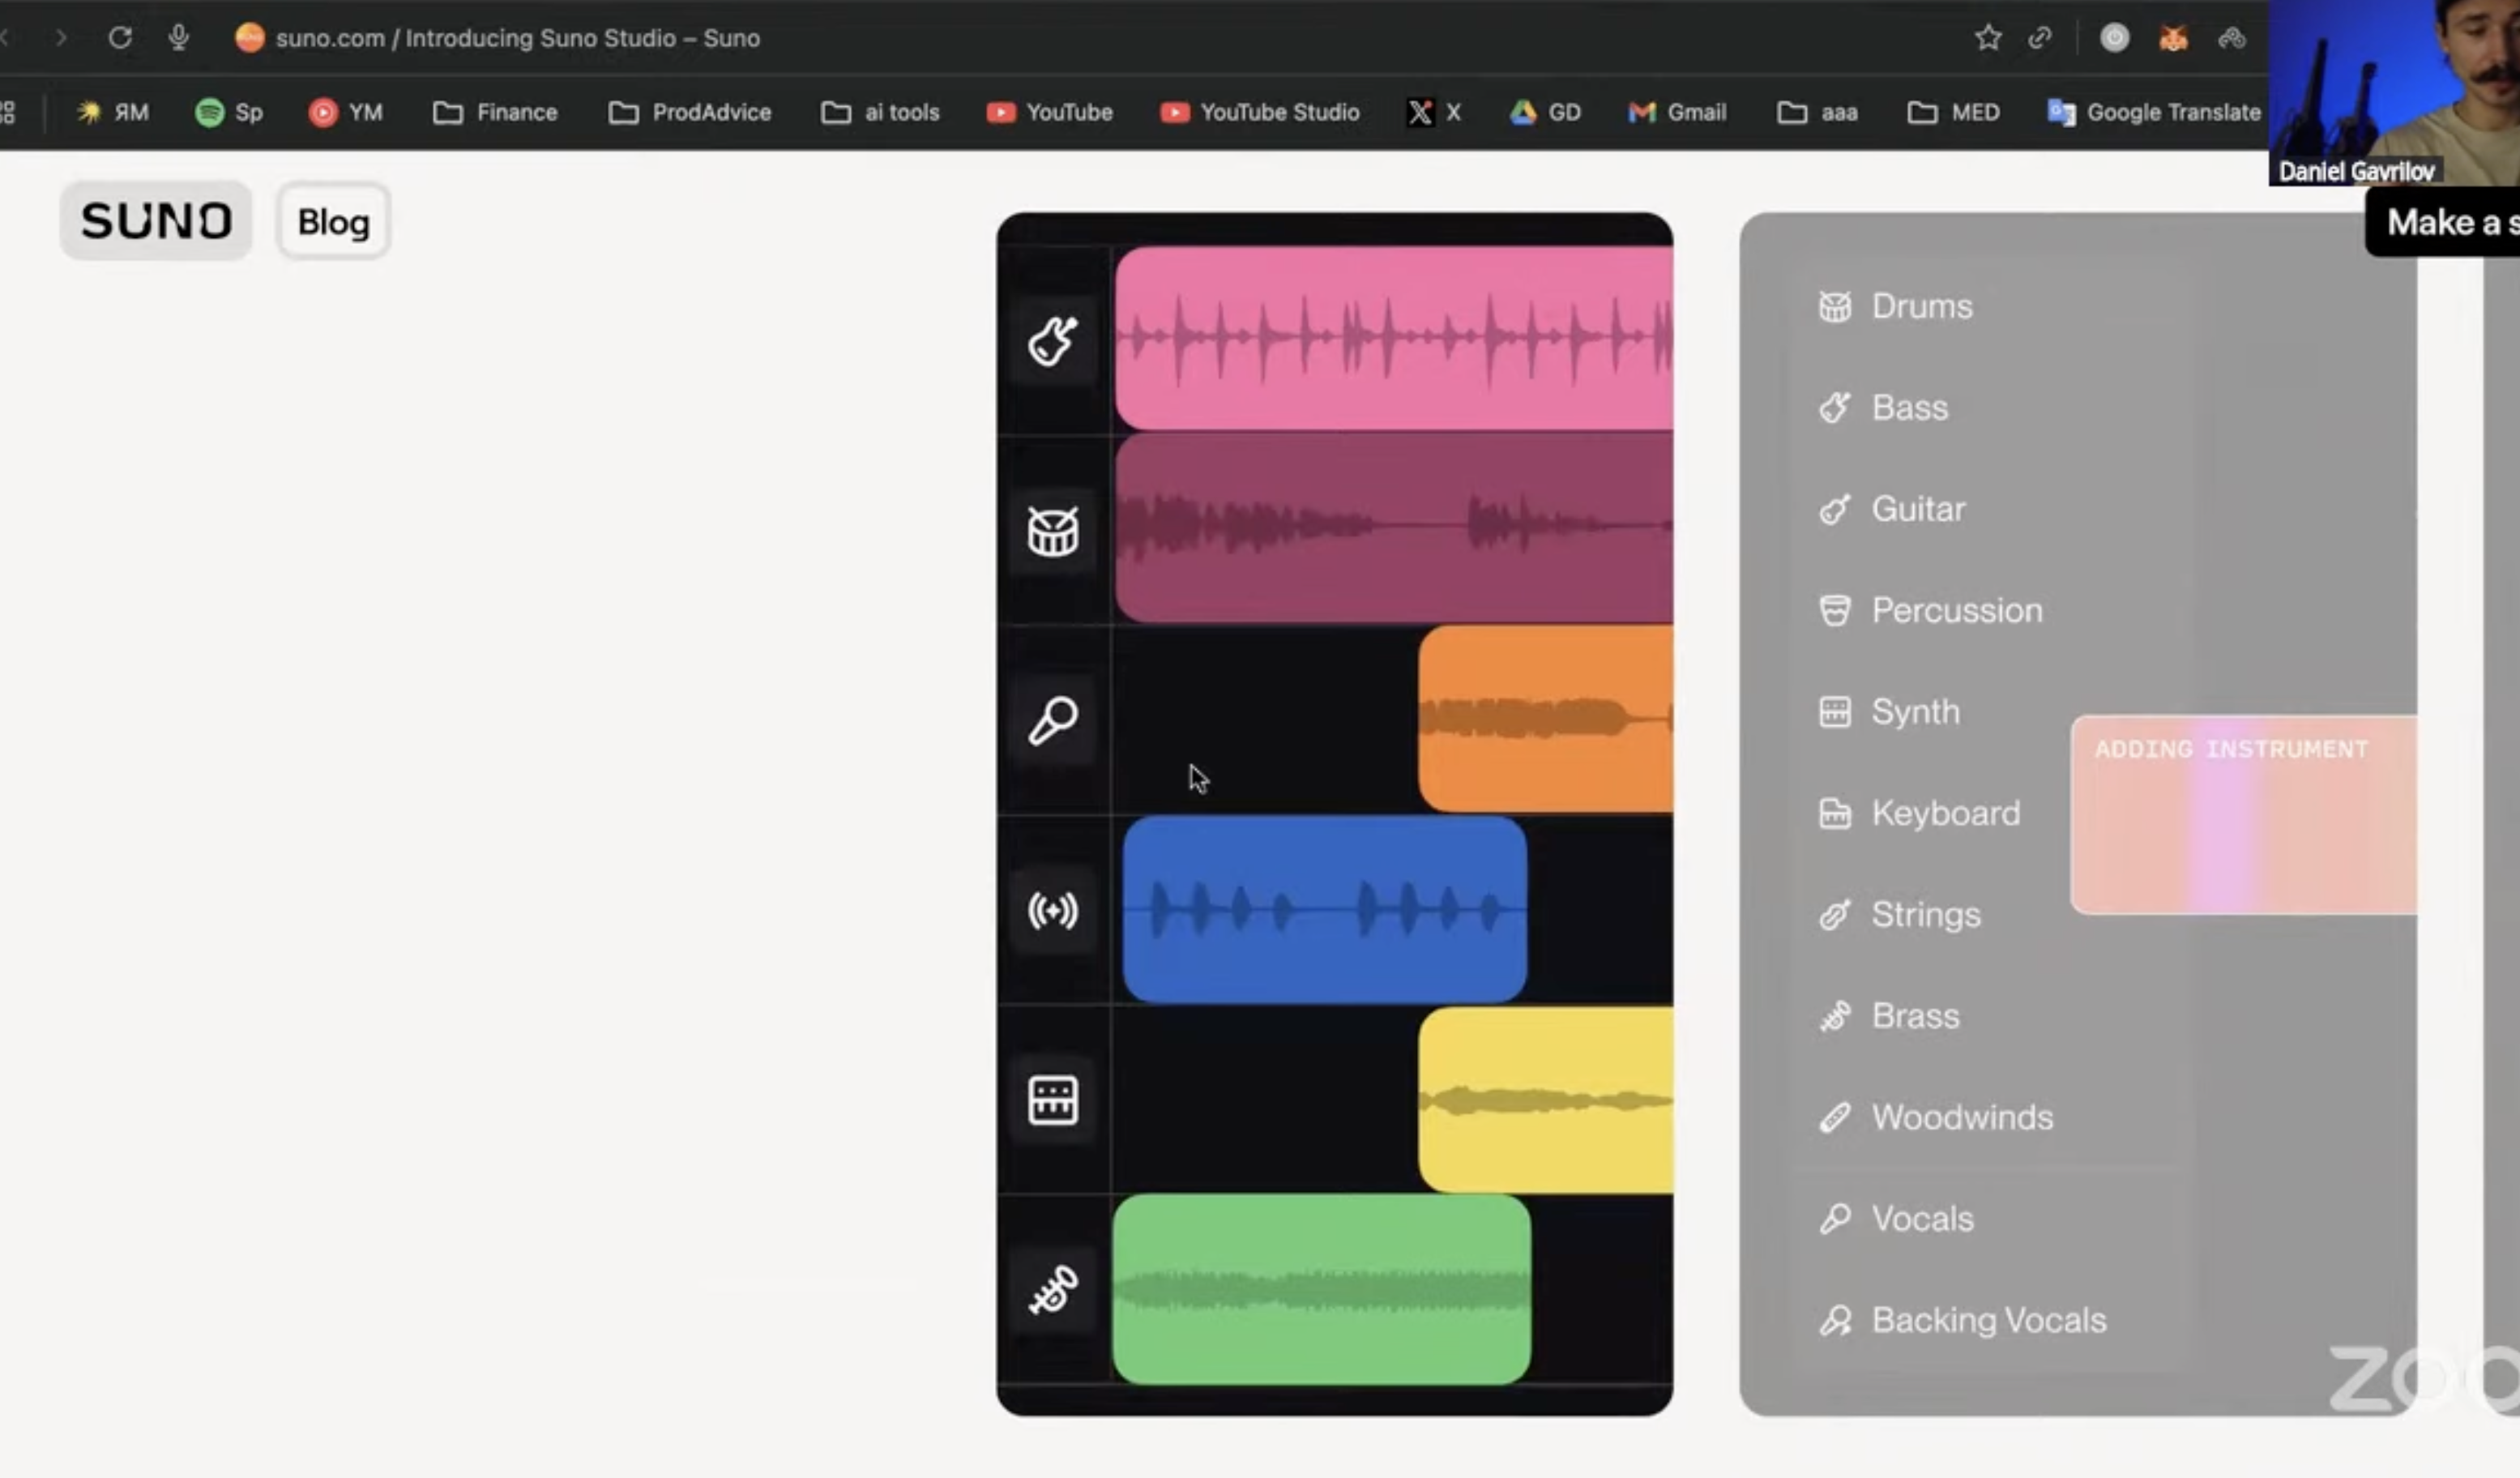Screen dimensions: 2520x1478
Task: Select the synth keyboard track icon
Action: tap(1052, 1100)
